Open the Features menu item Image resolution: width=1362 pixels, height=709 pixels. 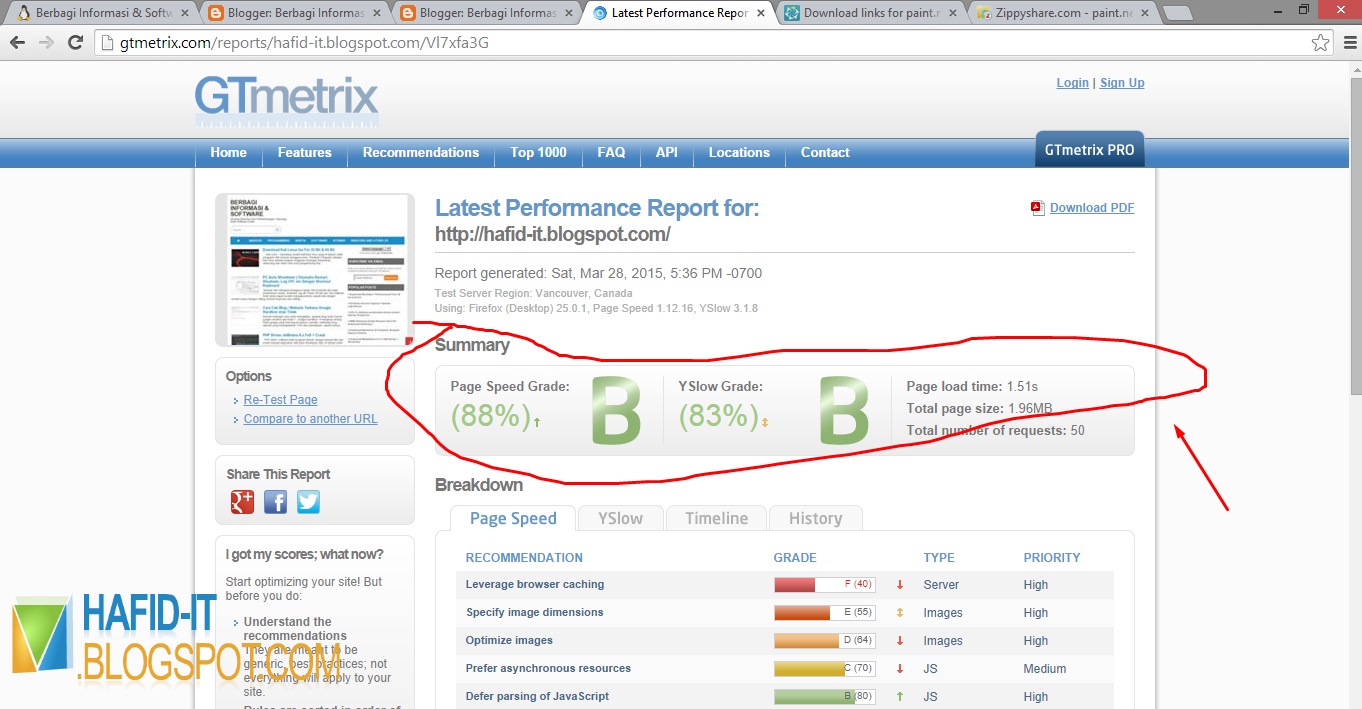[304, 152]
